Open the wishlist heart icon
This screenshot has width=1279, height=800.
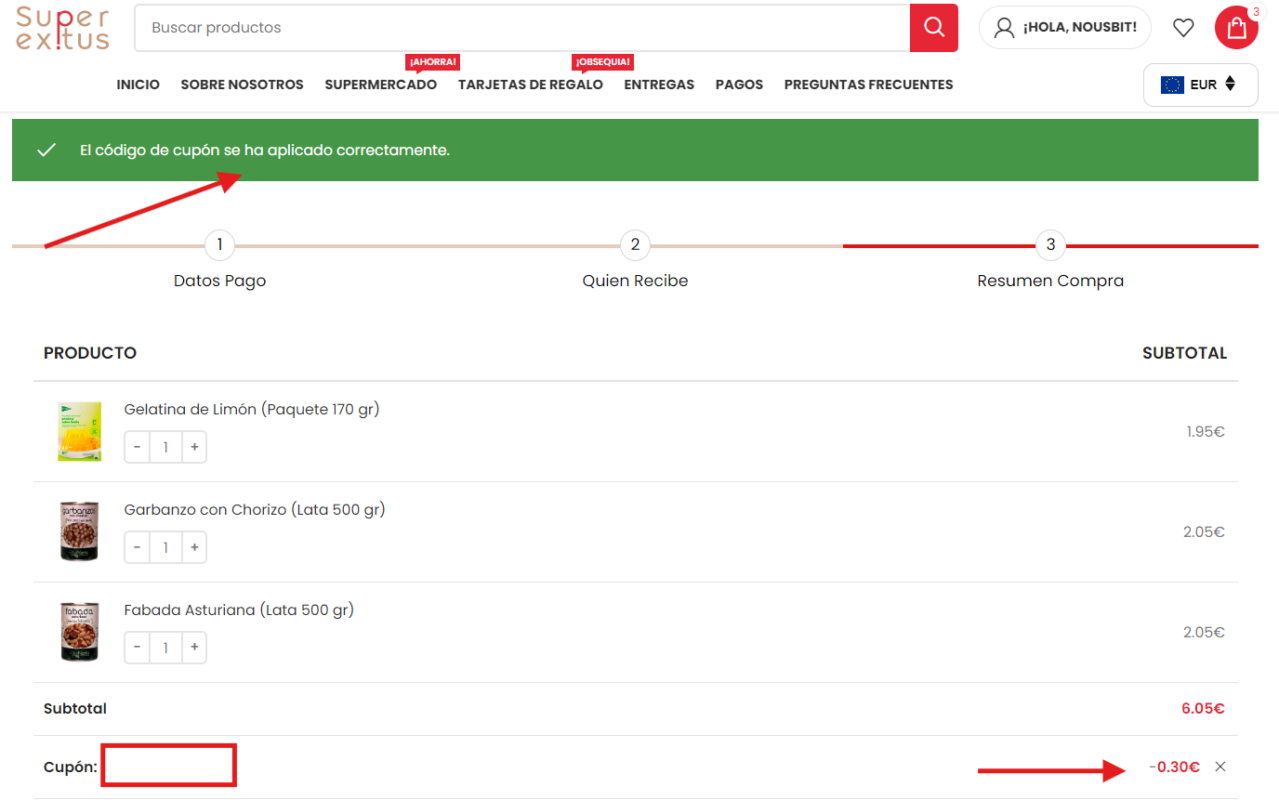[x=1183, y=28]
